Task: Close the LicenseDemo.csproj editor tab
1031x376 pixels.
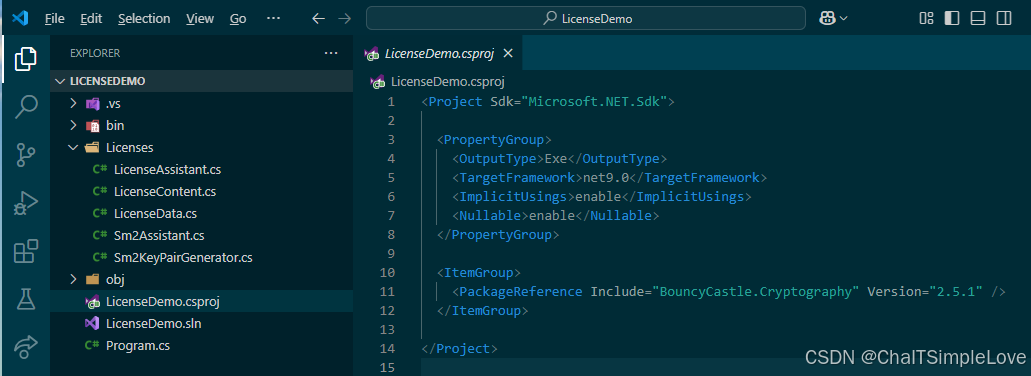Action: pyautogui.click(x=507, y=53)
